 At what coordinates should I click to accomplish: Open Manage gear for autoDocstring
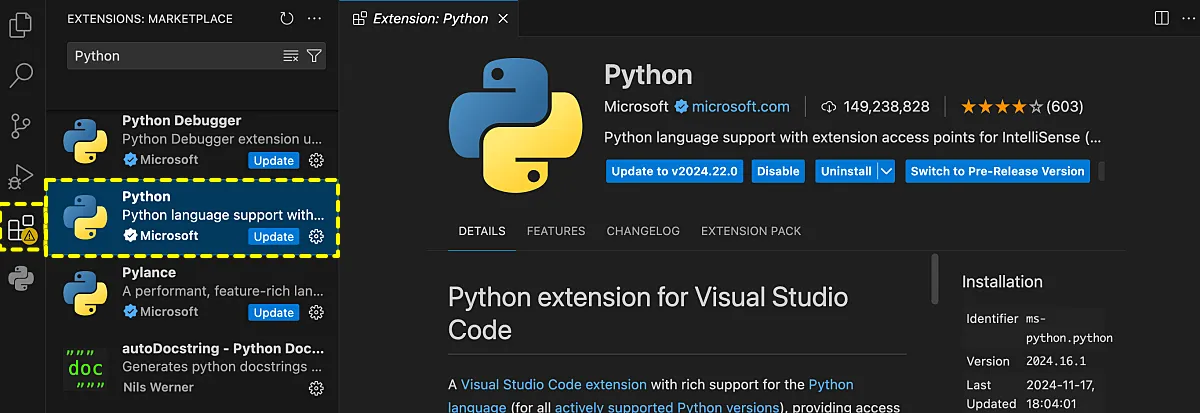pos(316,388)
